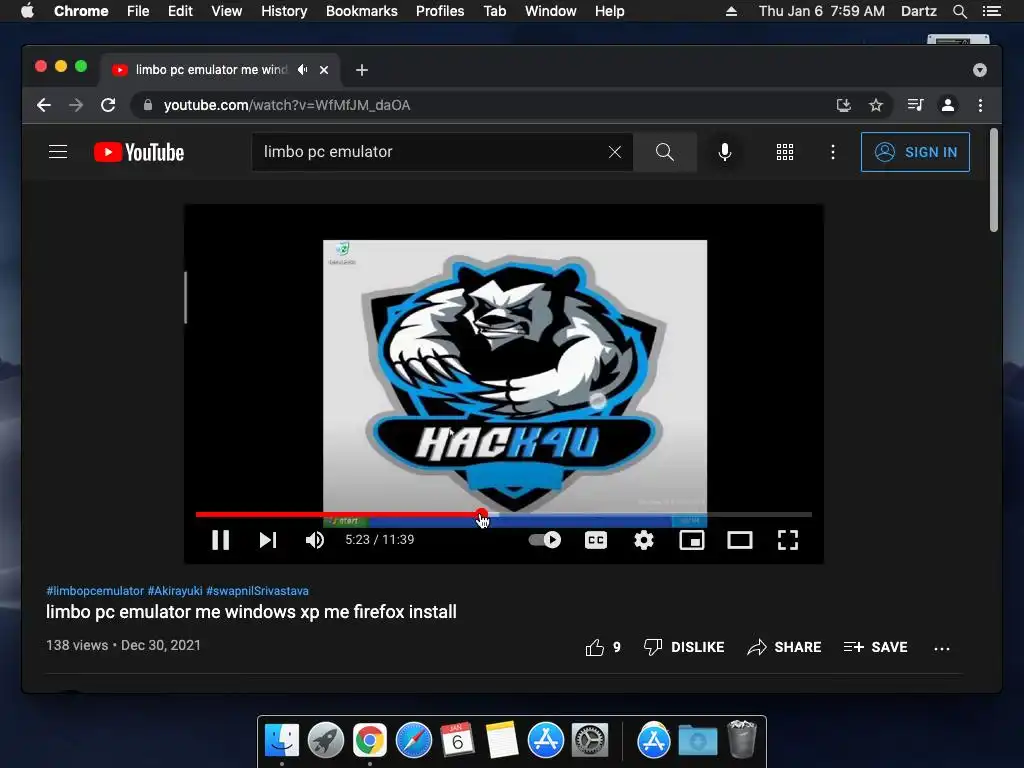The width and height of the screenshot is (1024, 768).
Task: Open Safari from the Dock
Action: click(x=413, y=741)
